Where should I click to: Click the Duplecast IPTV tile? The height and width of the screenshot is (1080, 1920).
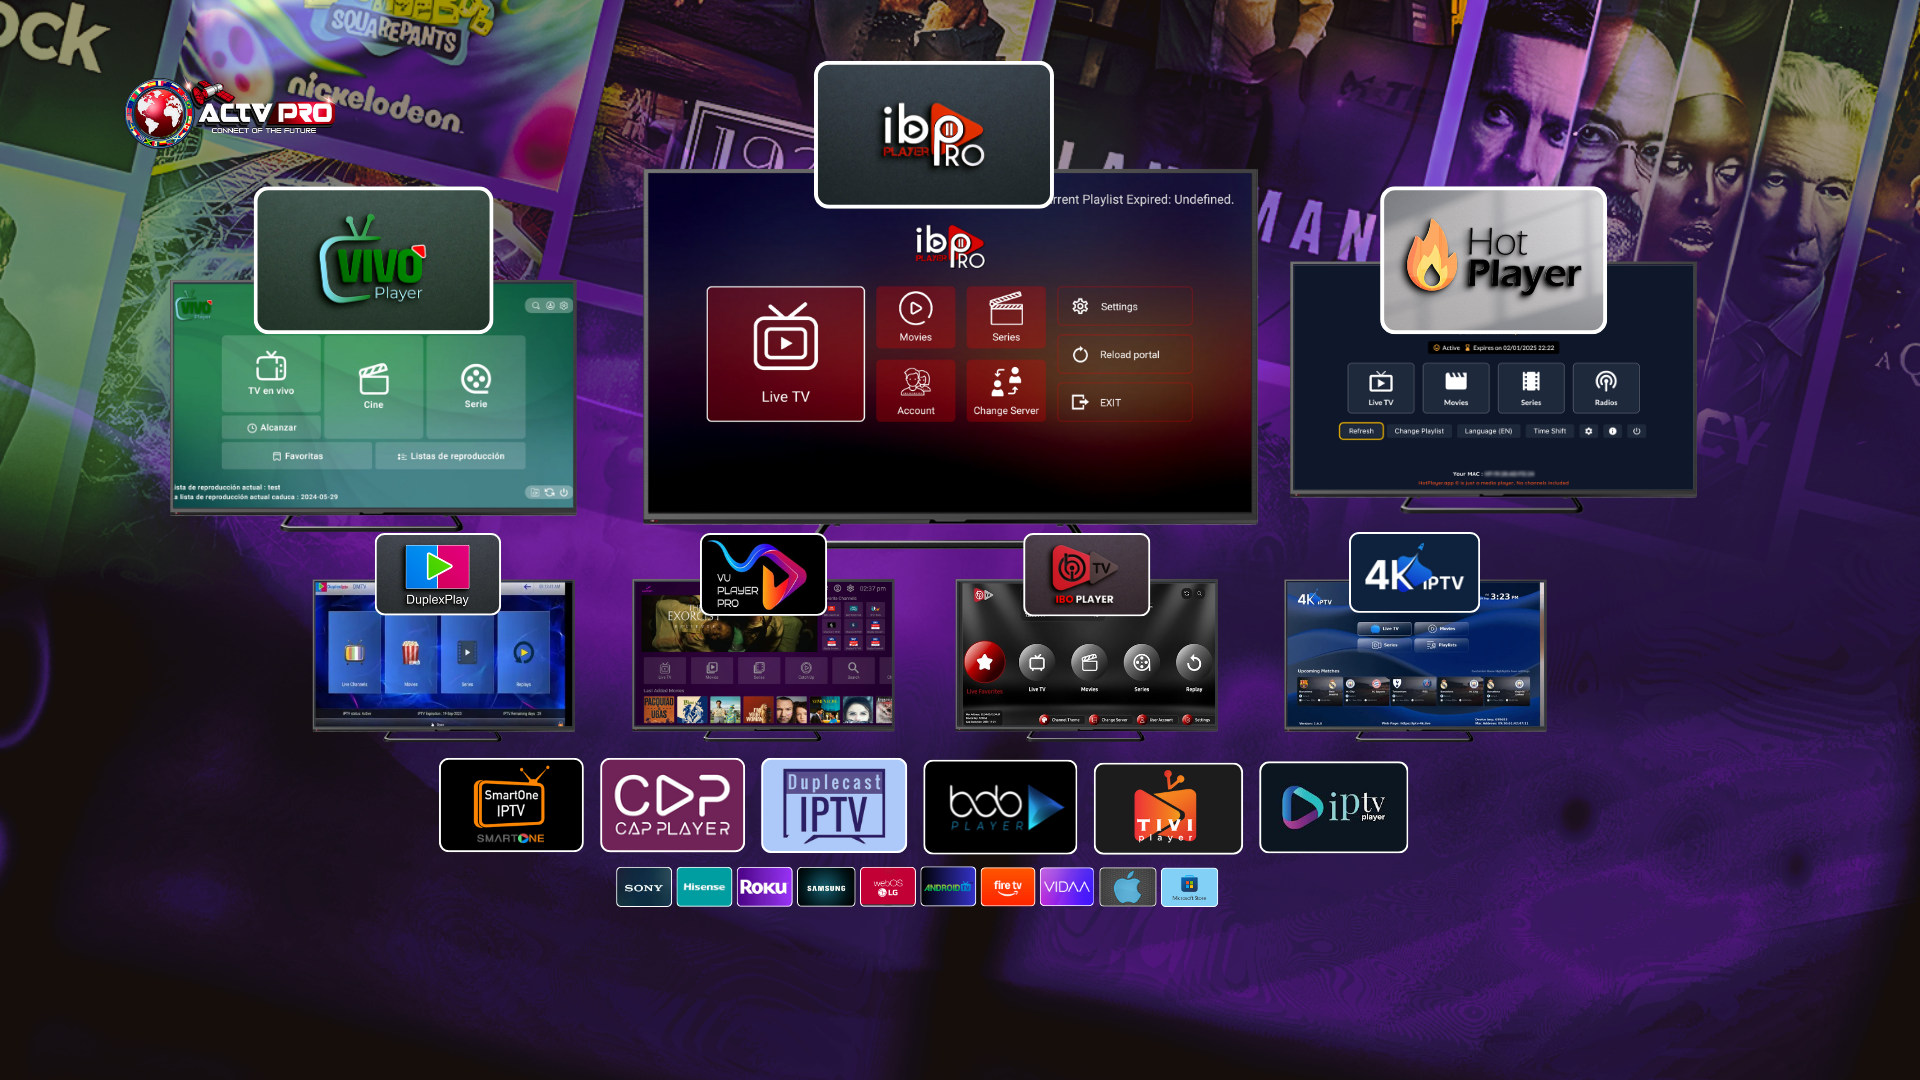[x=834, y=805]
